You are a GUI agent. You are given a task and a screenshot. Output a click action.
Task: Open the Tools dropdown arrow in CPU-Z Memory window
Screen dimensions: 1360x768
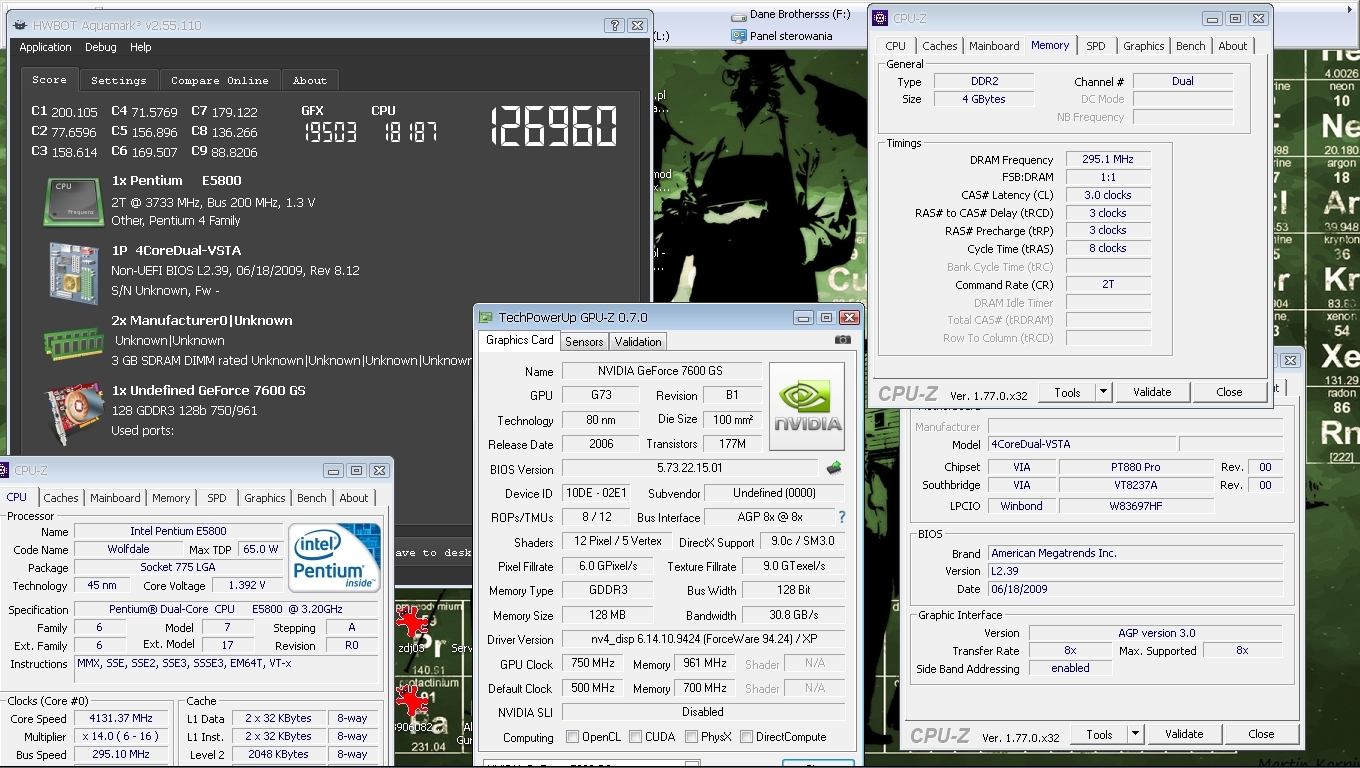click(x=1103, y=392)
